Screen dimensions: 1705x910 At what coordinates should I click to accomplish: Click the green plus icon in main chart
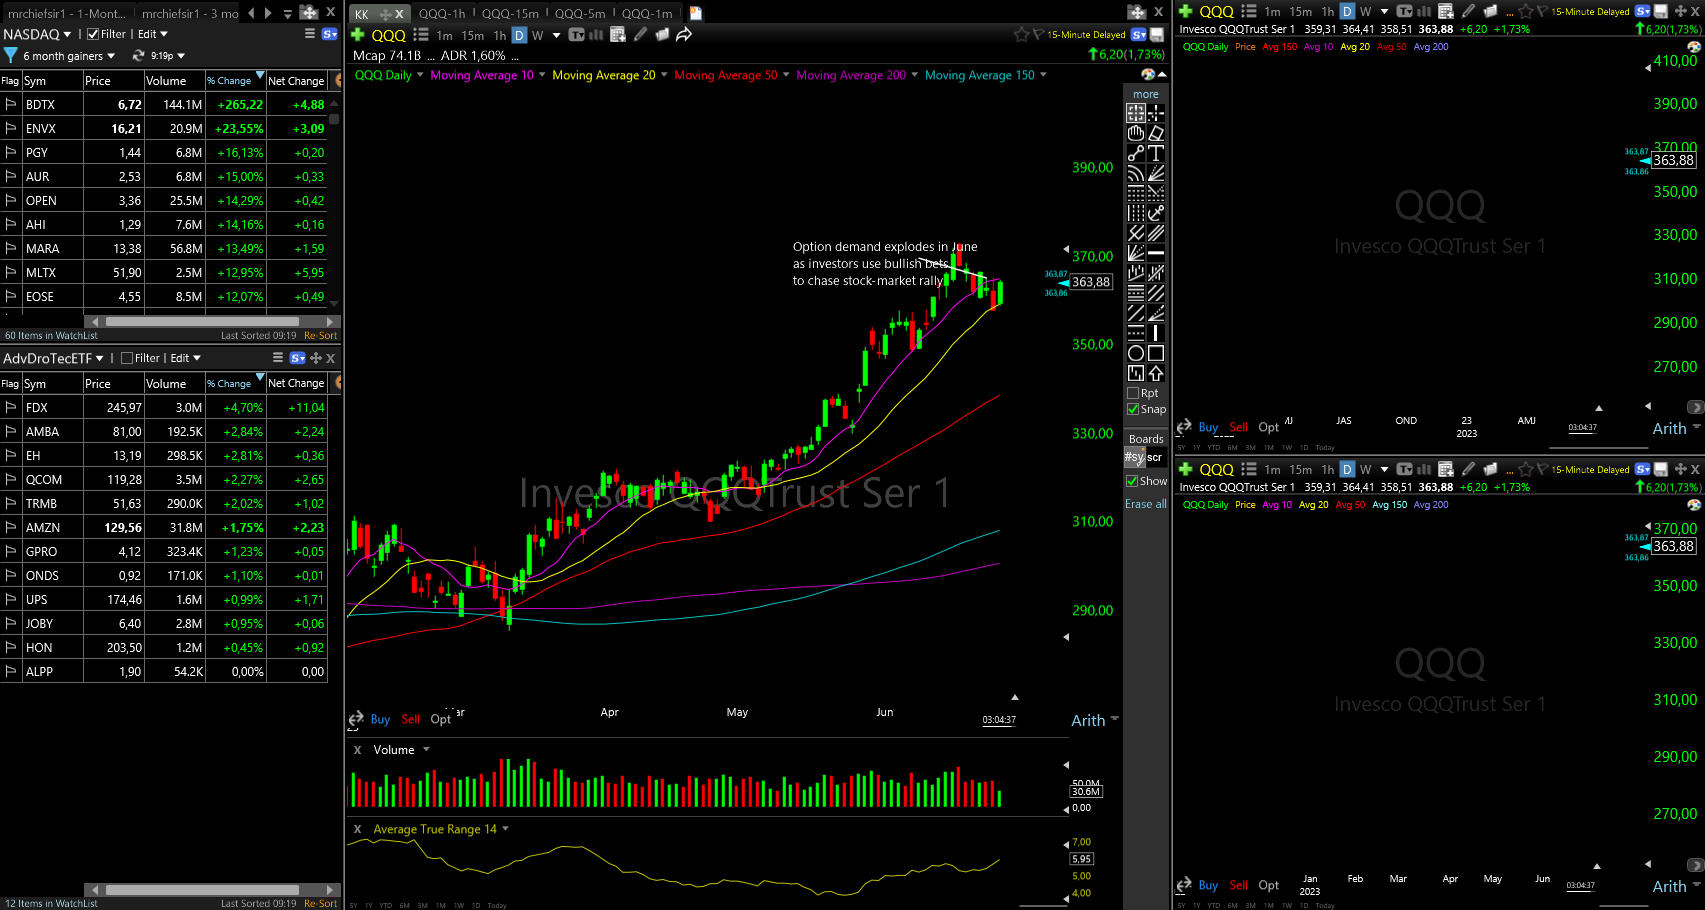pyautogui.click(x=357, y=34)
